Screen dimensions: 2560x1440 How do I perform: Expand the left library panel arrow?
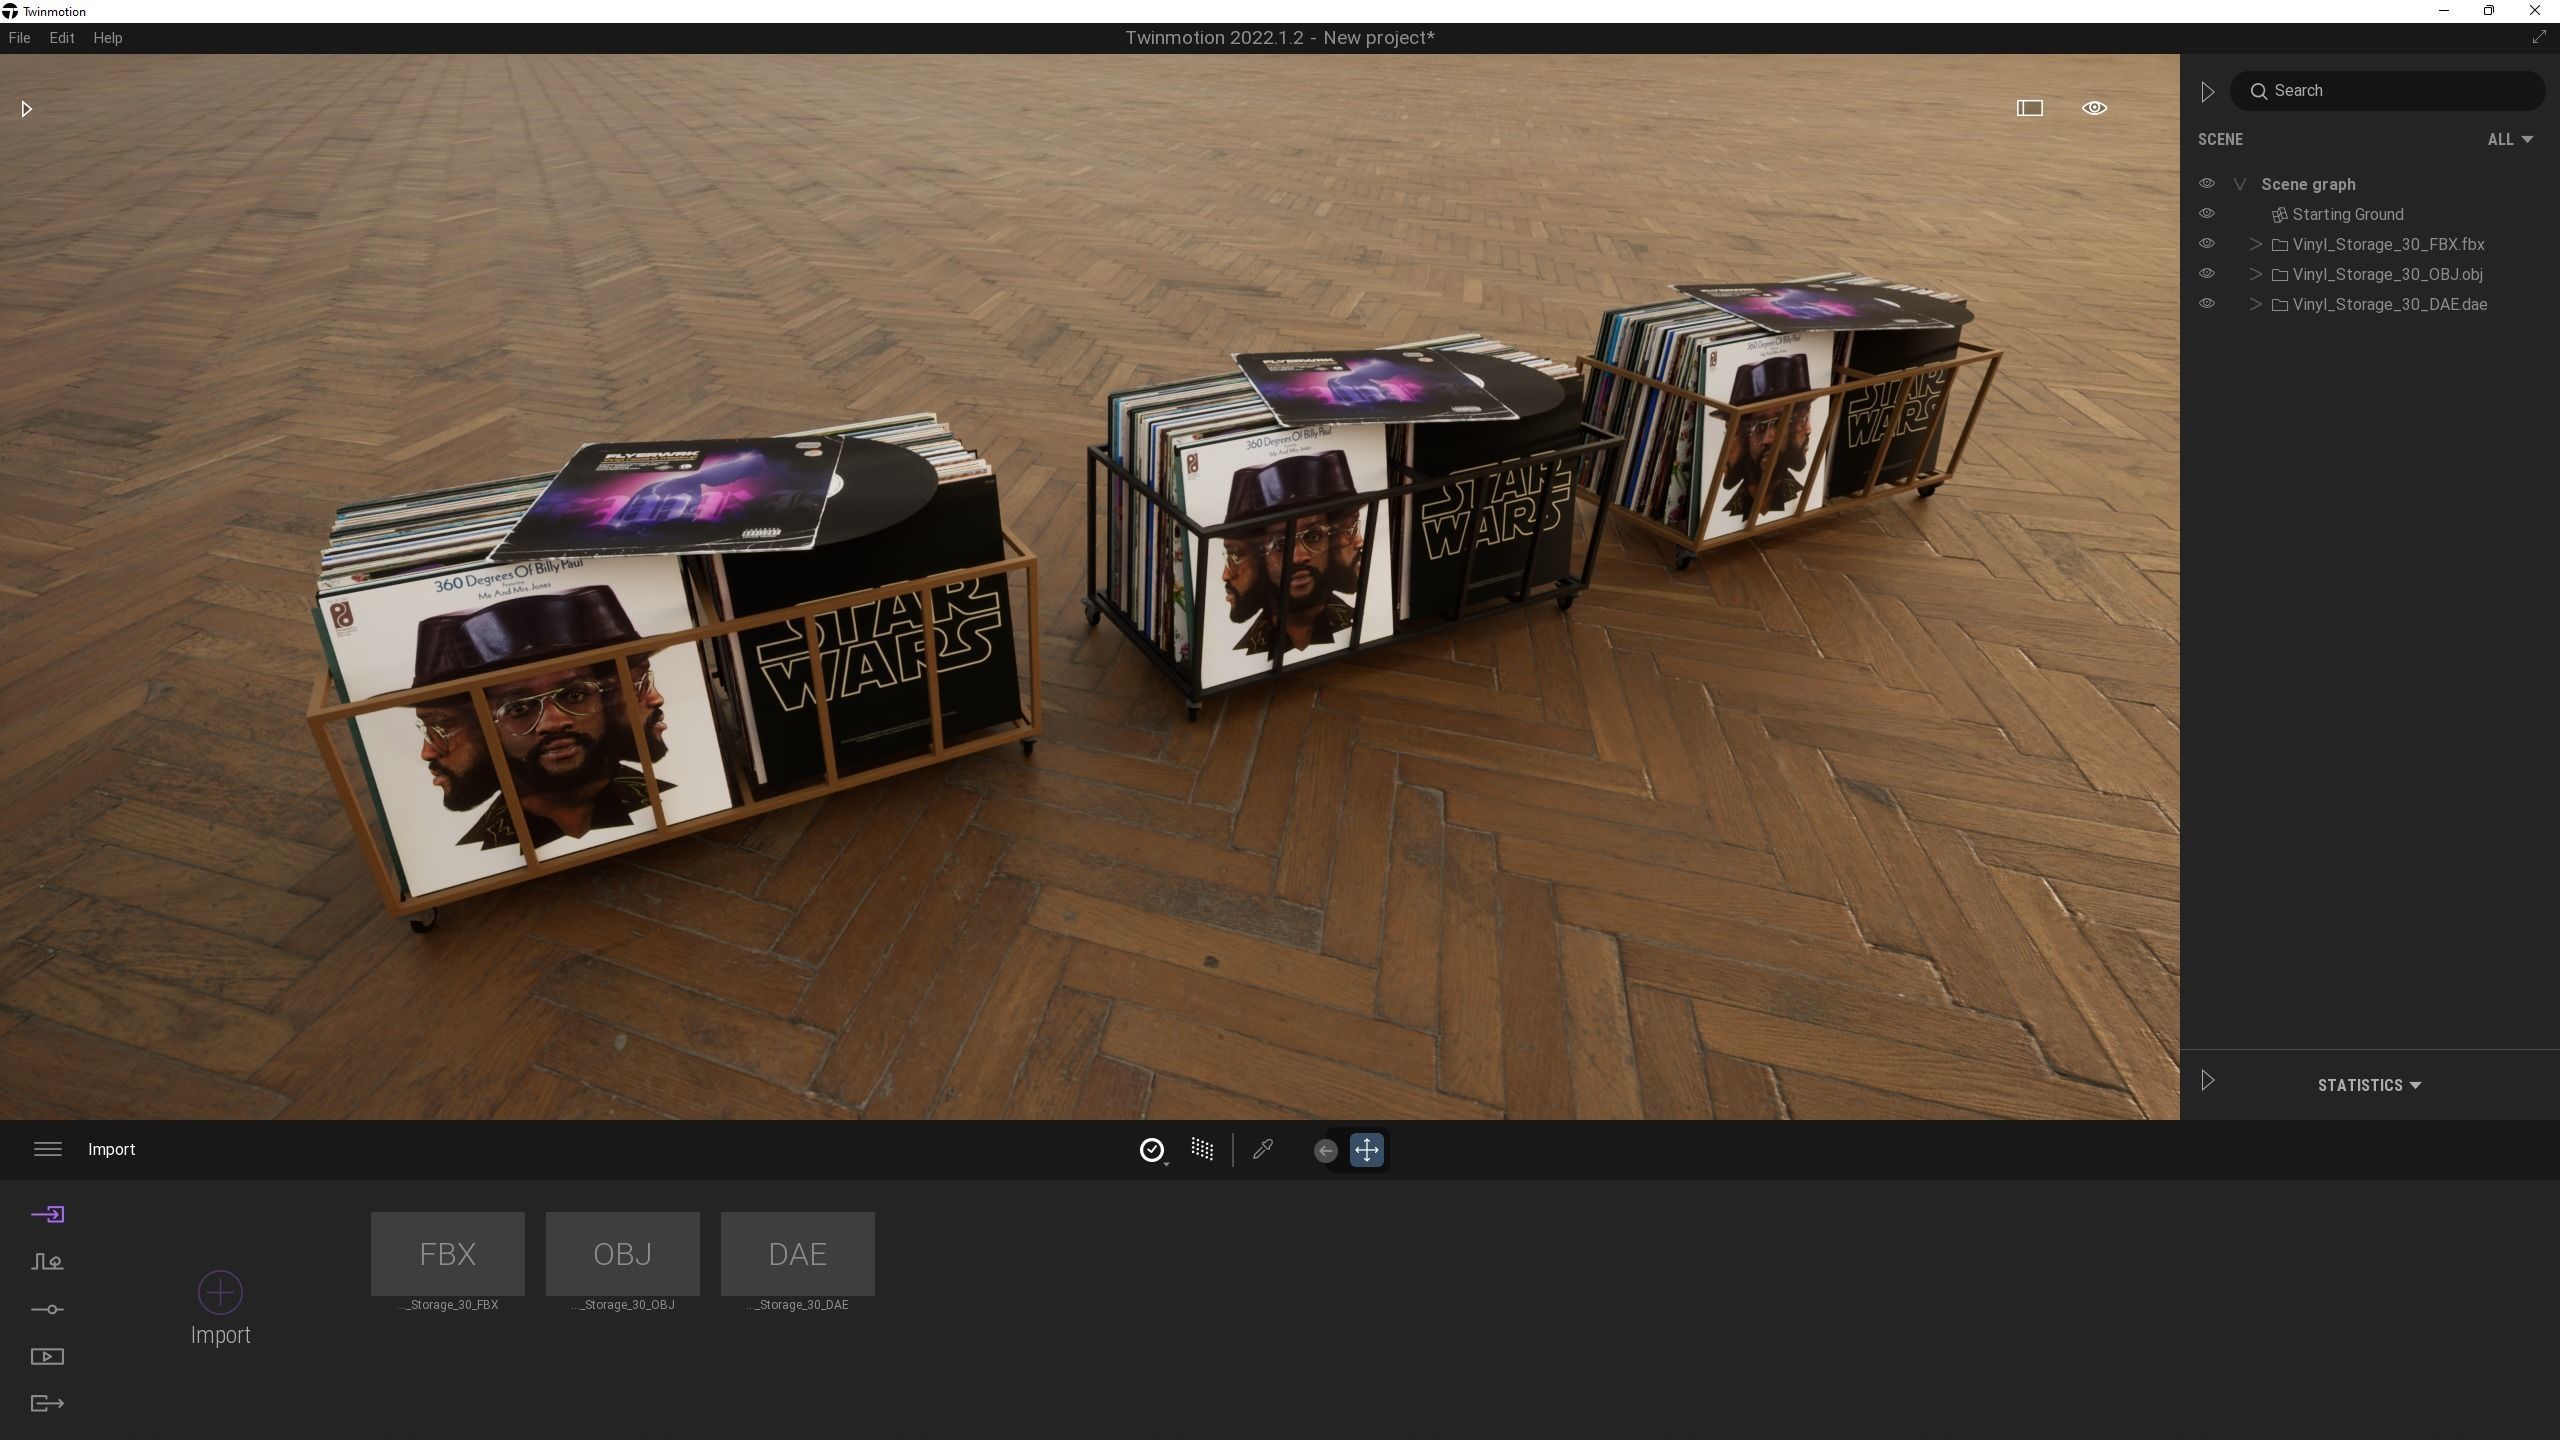(x=26, y=108)
